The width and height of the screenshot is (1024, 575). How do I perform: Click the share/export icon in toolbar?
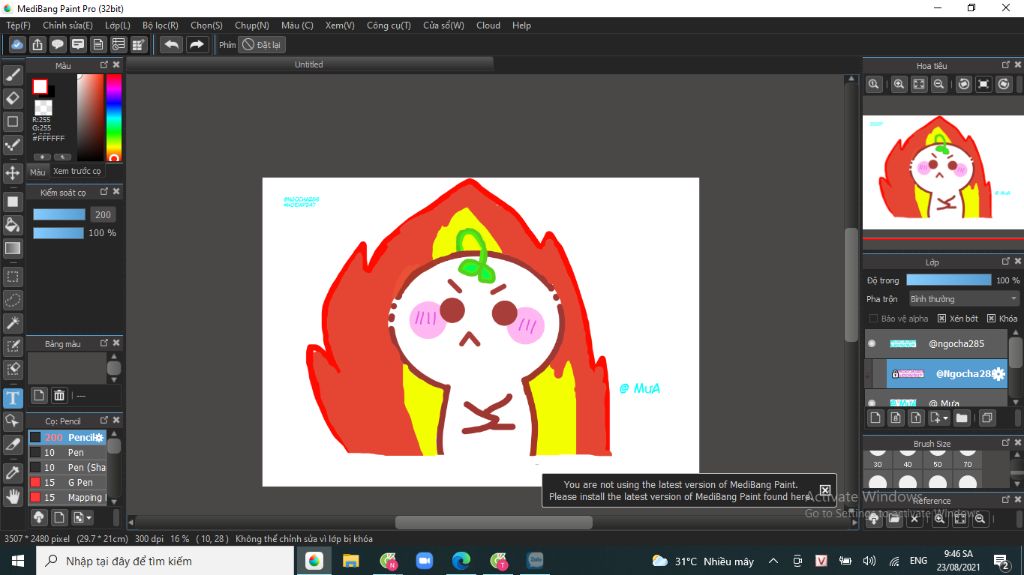point(37,44)
